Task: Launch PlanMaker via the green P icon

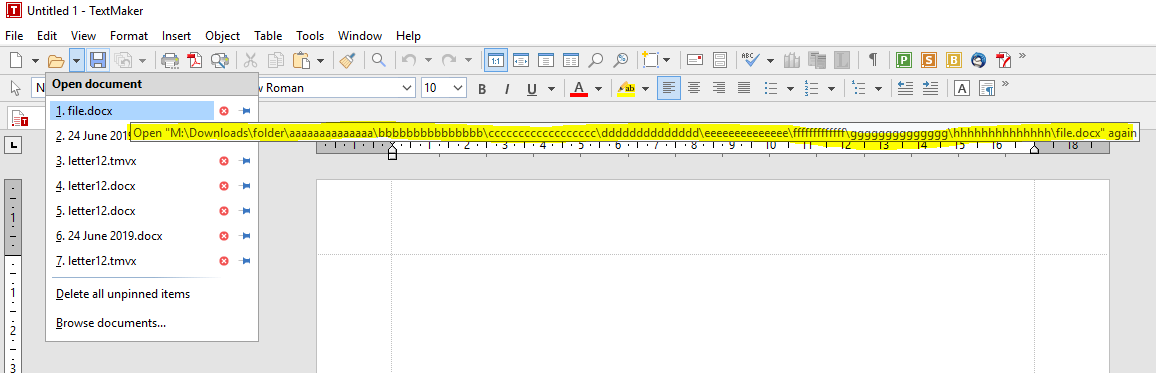Action: pos(904,60)
